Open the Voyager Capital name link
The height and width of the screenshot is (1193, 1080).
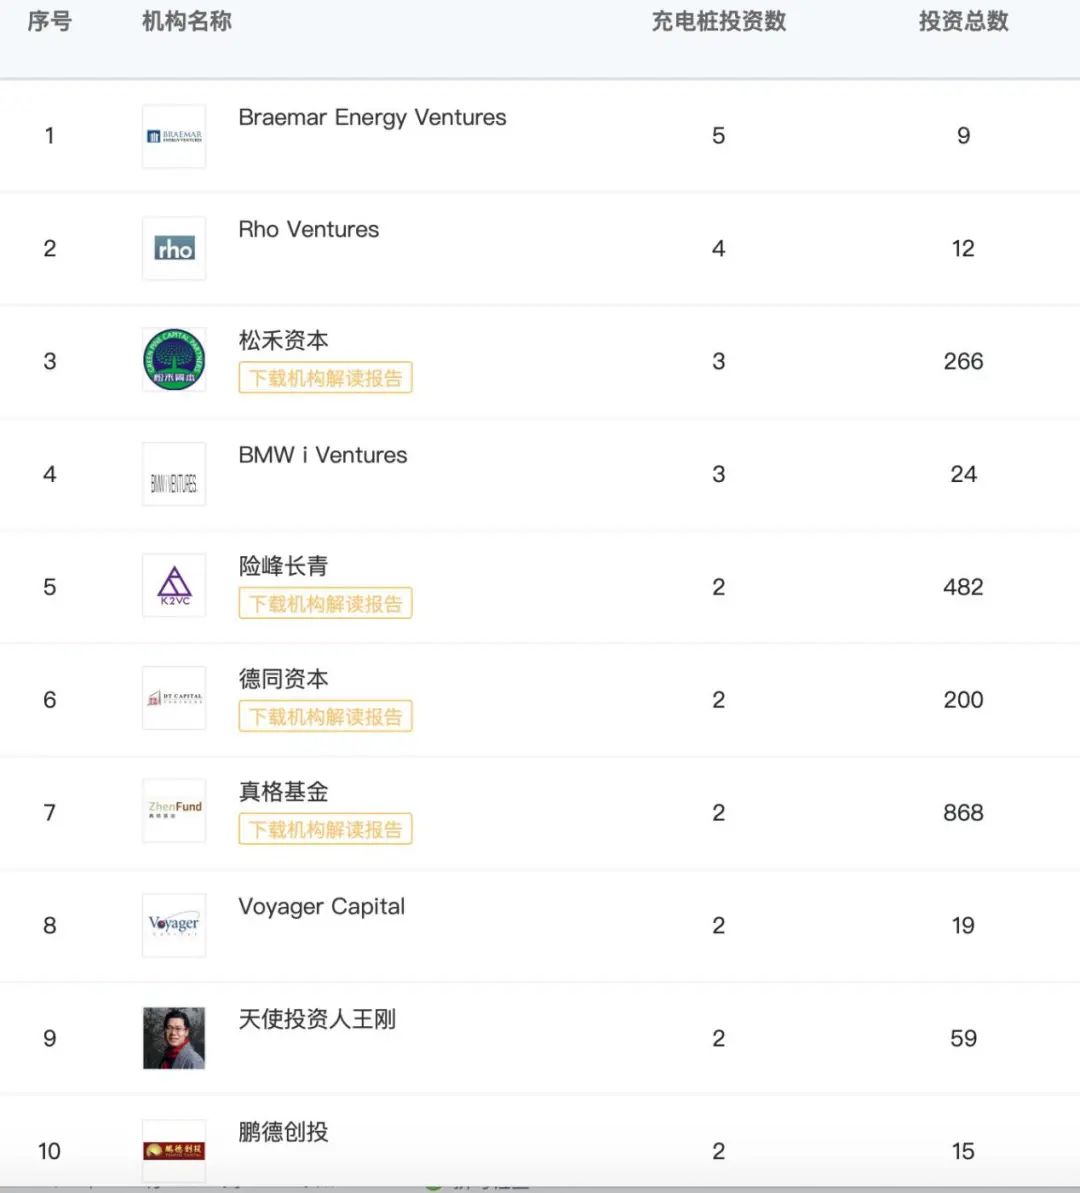[321, 907]
